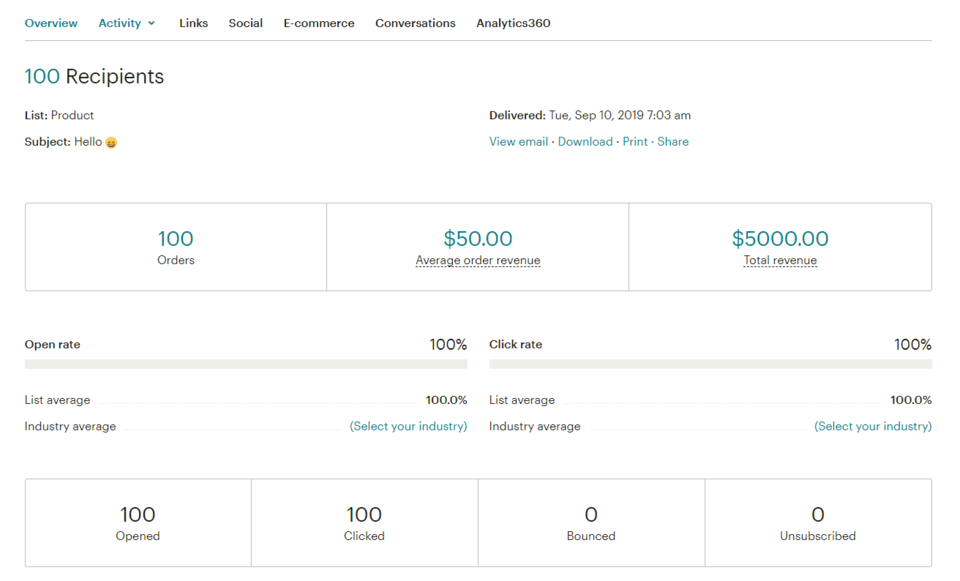Viewport: 960px width, 581px height.
Task: Select the E-commerce tab
Action: pyautogui.click(x=318, y=23)
